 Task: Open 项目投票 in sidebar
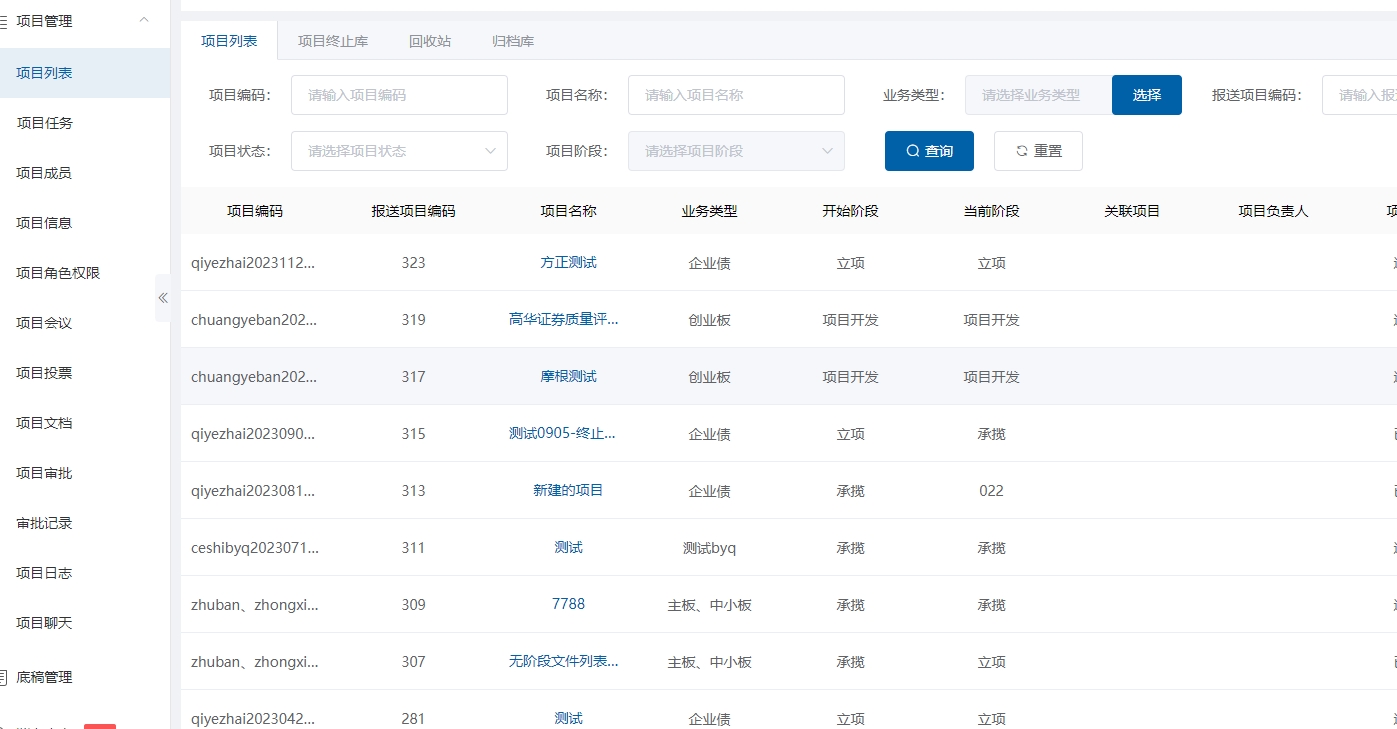pyautogui.click(x=85, y=373)
